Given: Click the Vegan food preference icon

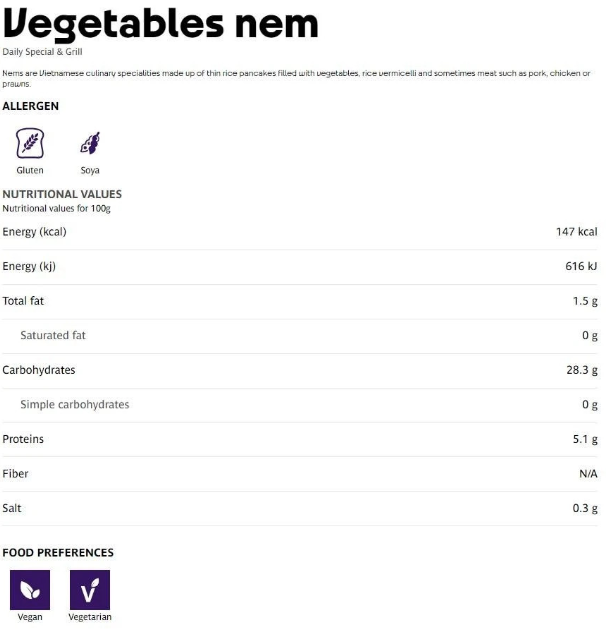Looking at the screenshot, I should [30, 590].
